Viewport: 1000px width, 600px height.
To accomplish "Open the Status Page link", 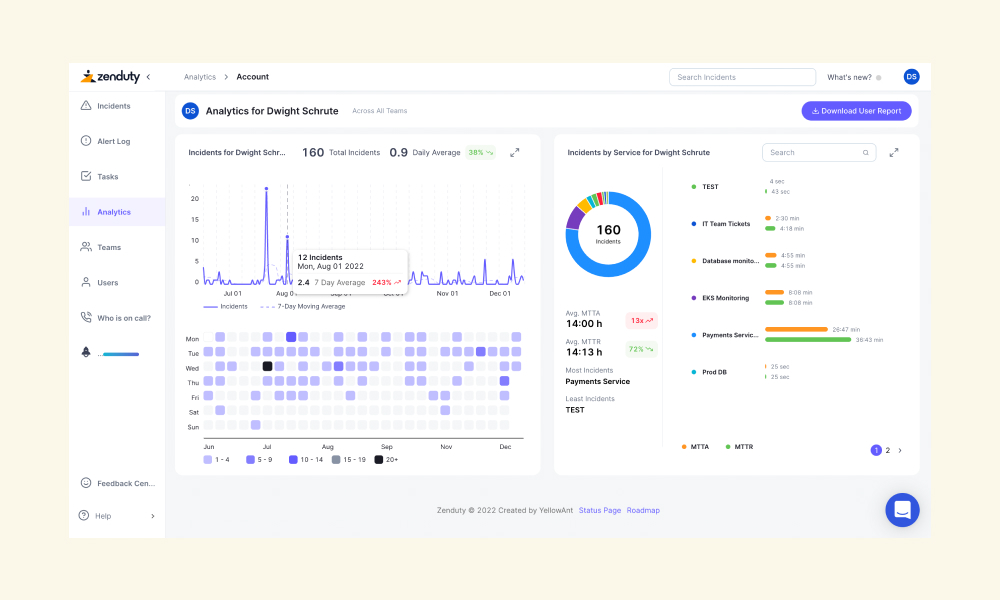I will click(599, 510).
